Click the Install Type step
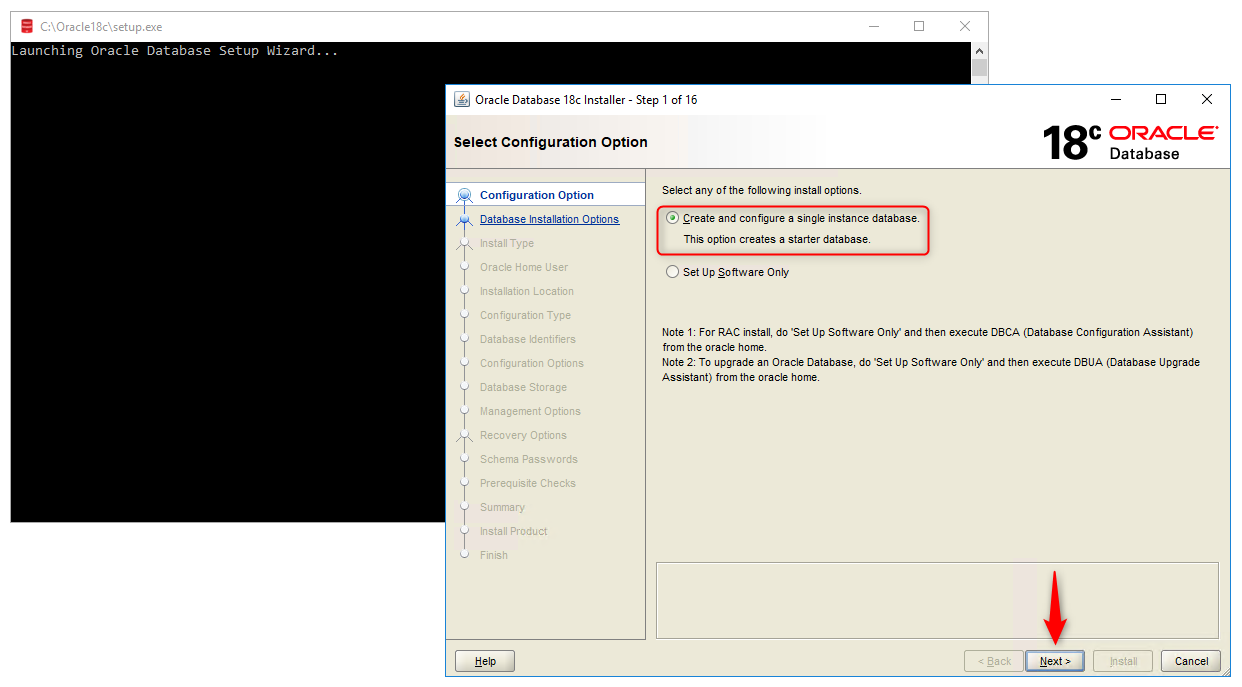This screenshot has height=687, width=1242. 507,243
